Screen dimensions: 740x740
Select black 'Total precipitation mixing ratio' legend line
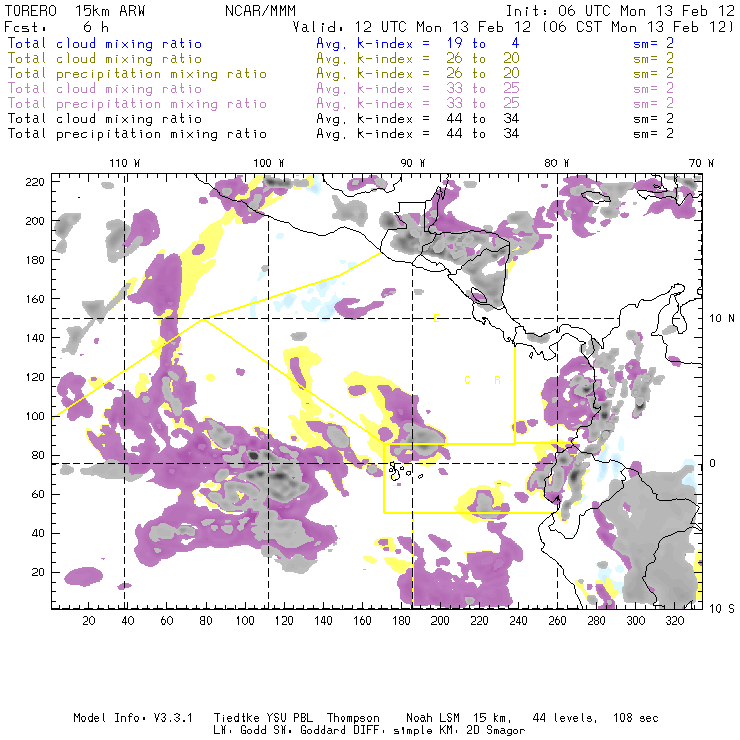pyautogui.click(x=137, y=134)
